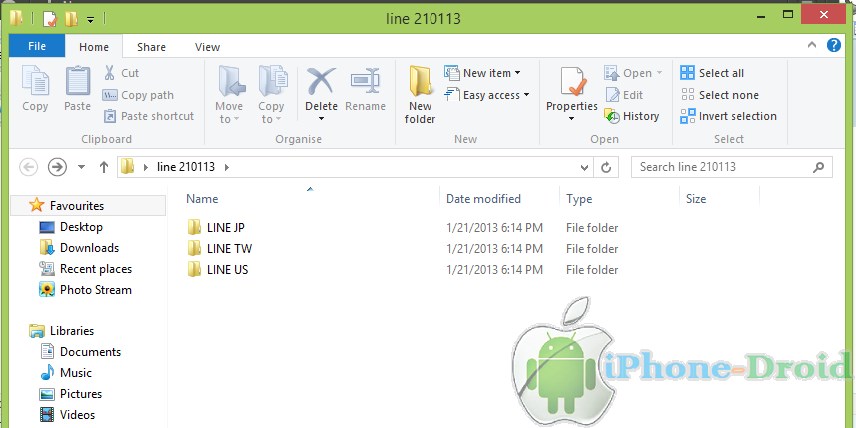Open the address bar history dropdown
This screenshot has height=428, width=856.
[x=585, y=168]
